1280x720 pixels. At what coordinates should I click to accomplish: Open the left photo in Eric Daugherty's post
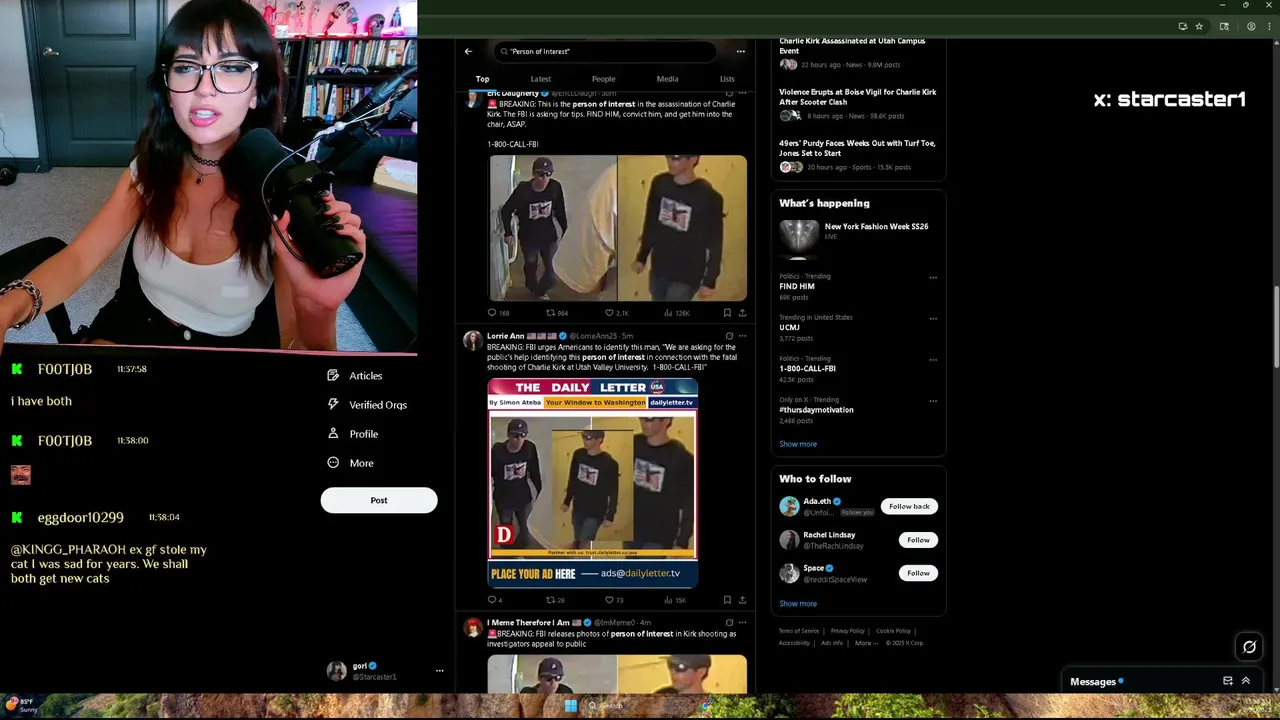pos(552,228)
